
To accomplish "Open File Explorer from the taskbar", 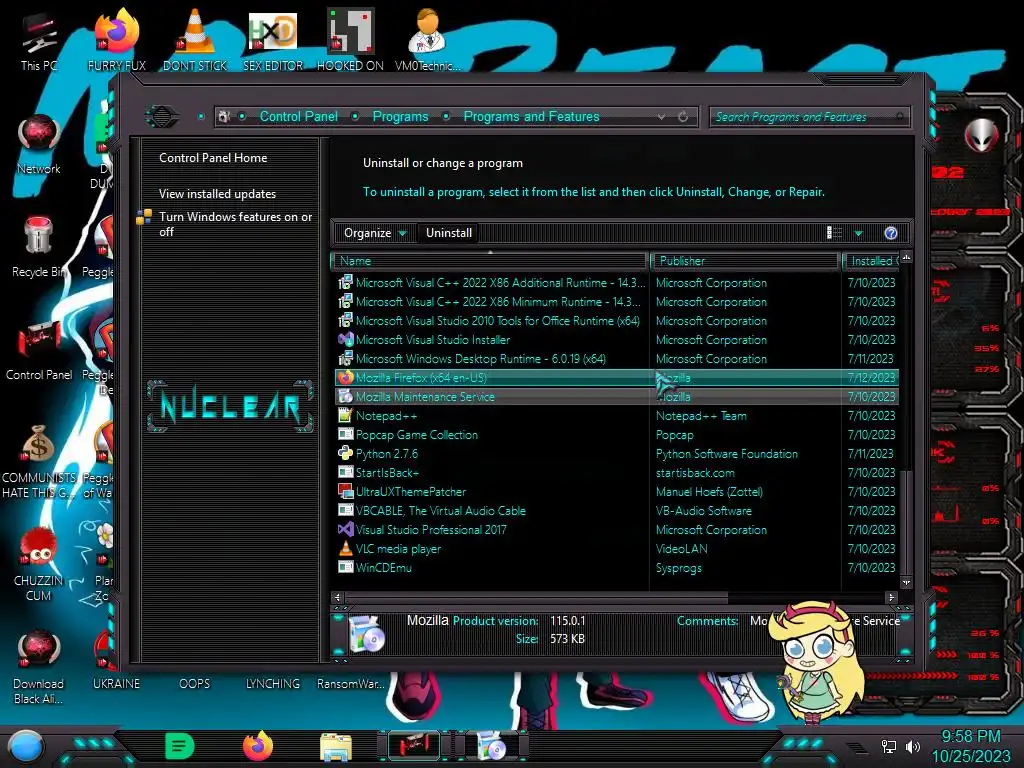I will pos(336,747).
